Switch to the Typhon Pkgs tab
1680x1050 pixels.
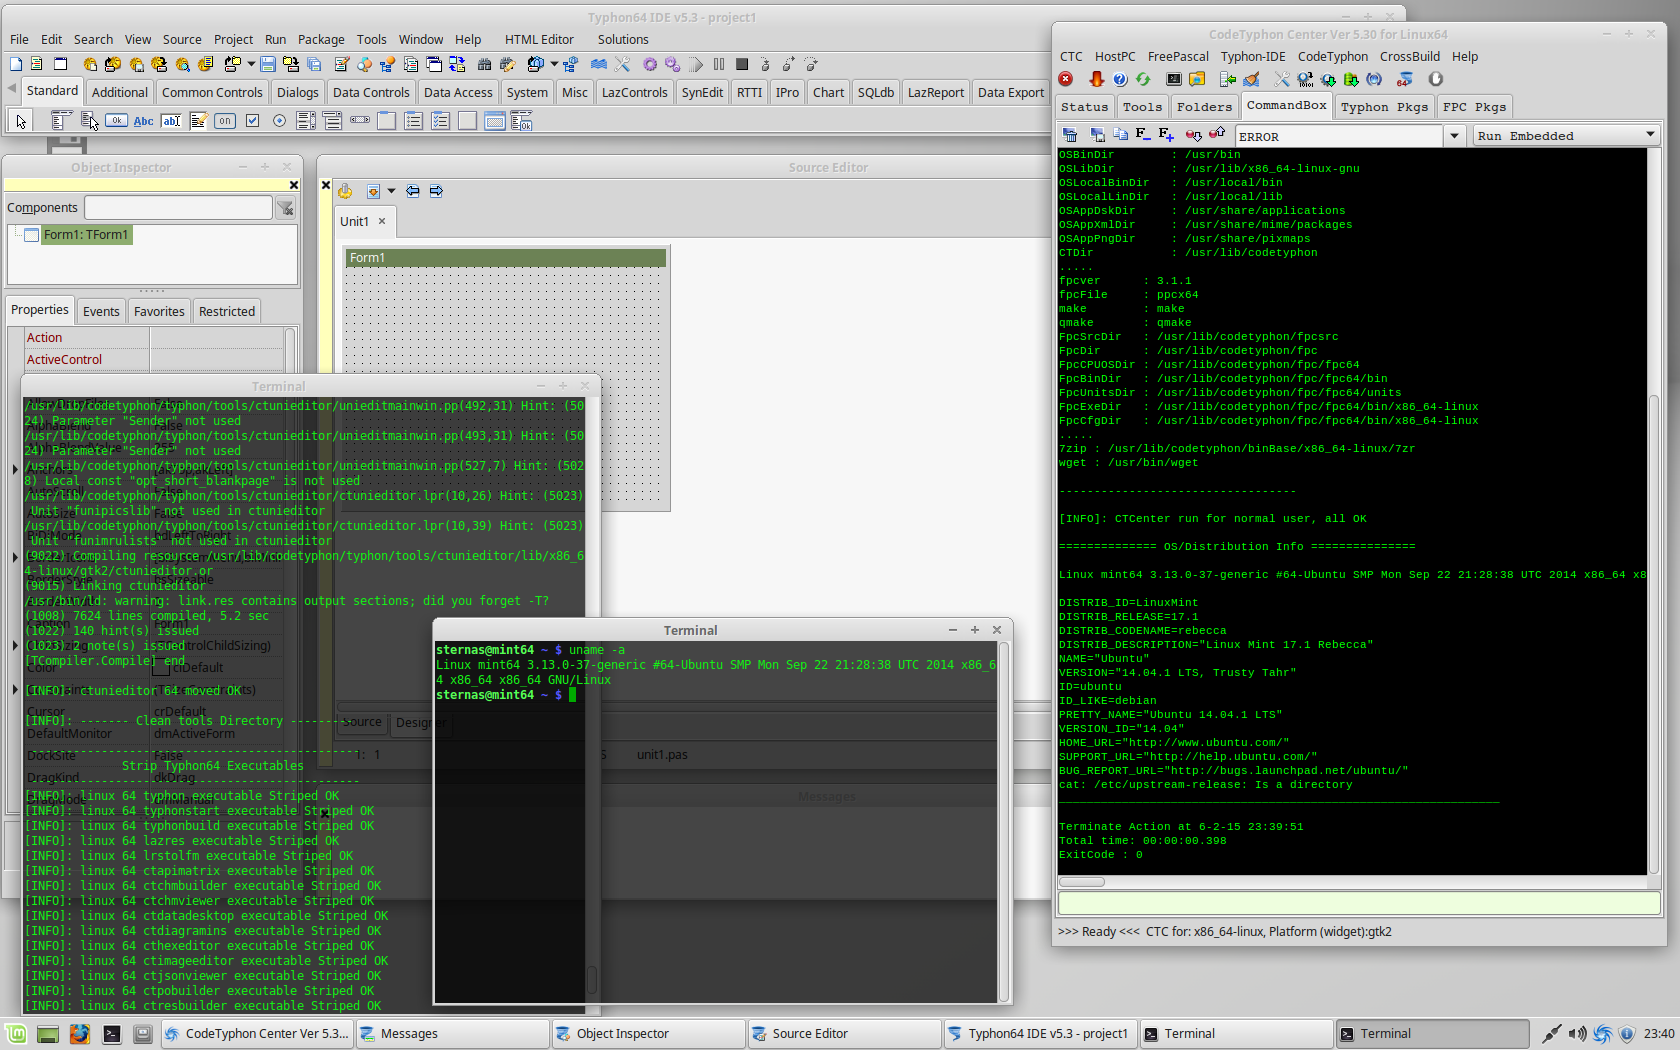(x=1384, y=107)
